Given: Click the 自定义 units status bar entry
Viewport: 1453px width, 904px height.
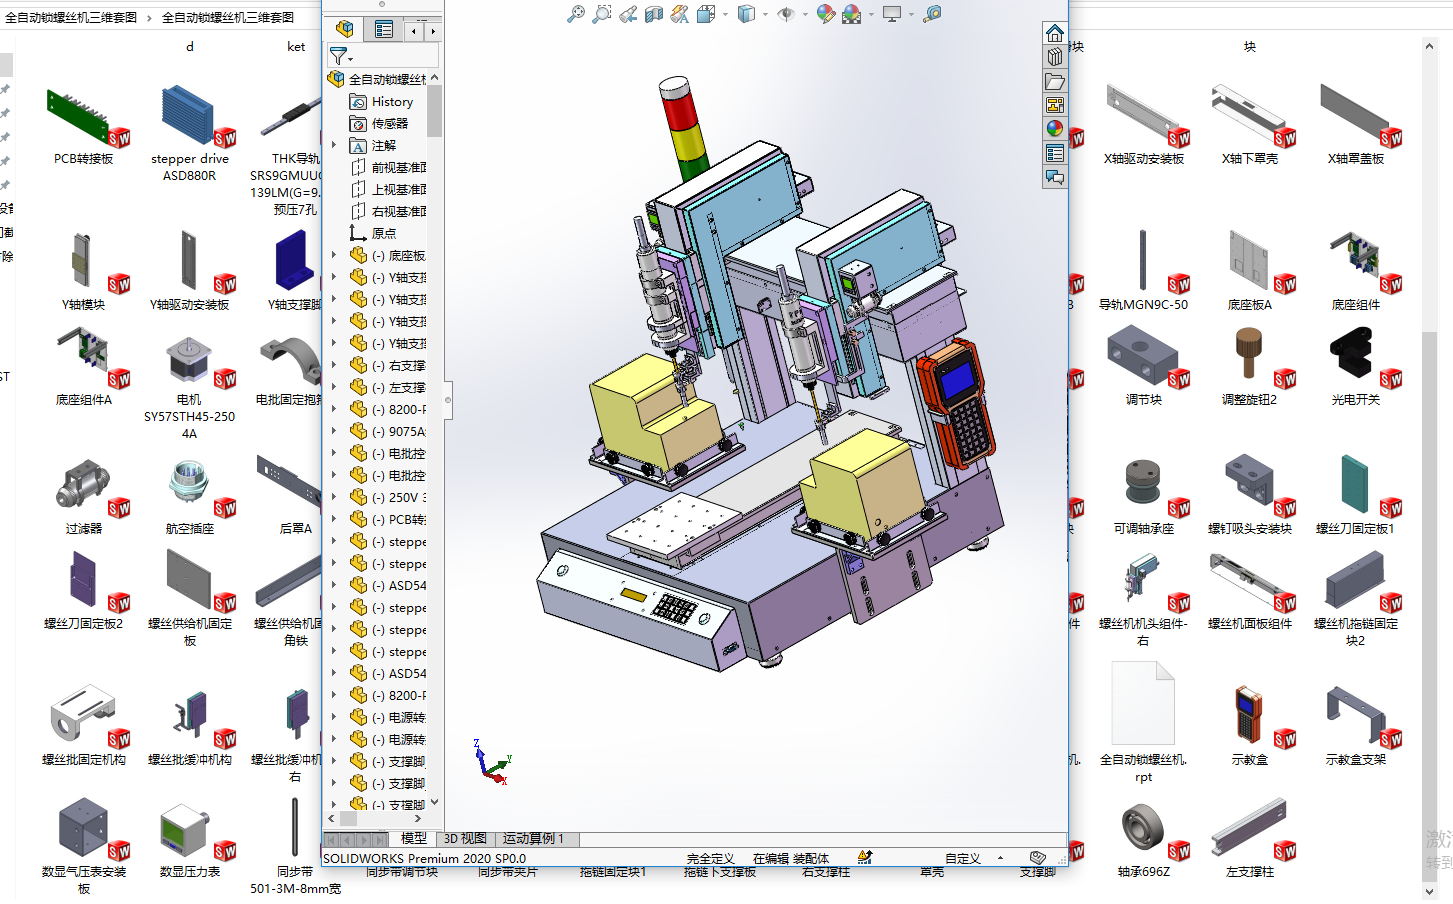Looking at the screenshot, I should point(962,859).
